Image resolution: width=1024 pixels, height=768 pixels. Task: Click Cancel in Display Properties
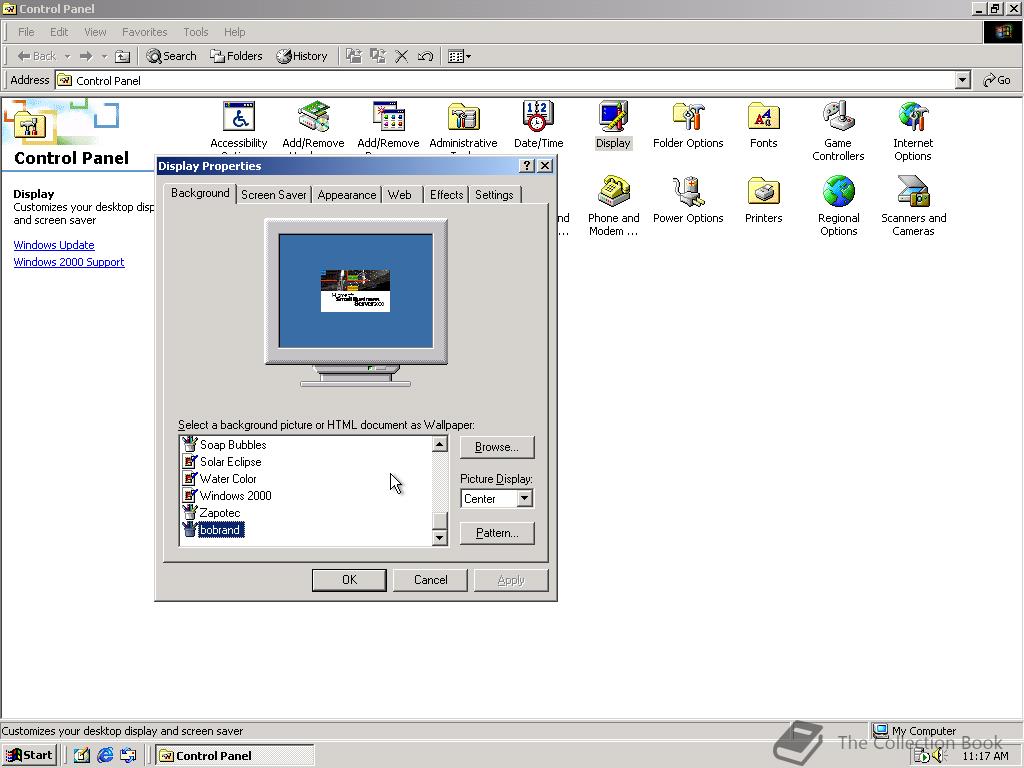point(430,580)
